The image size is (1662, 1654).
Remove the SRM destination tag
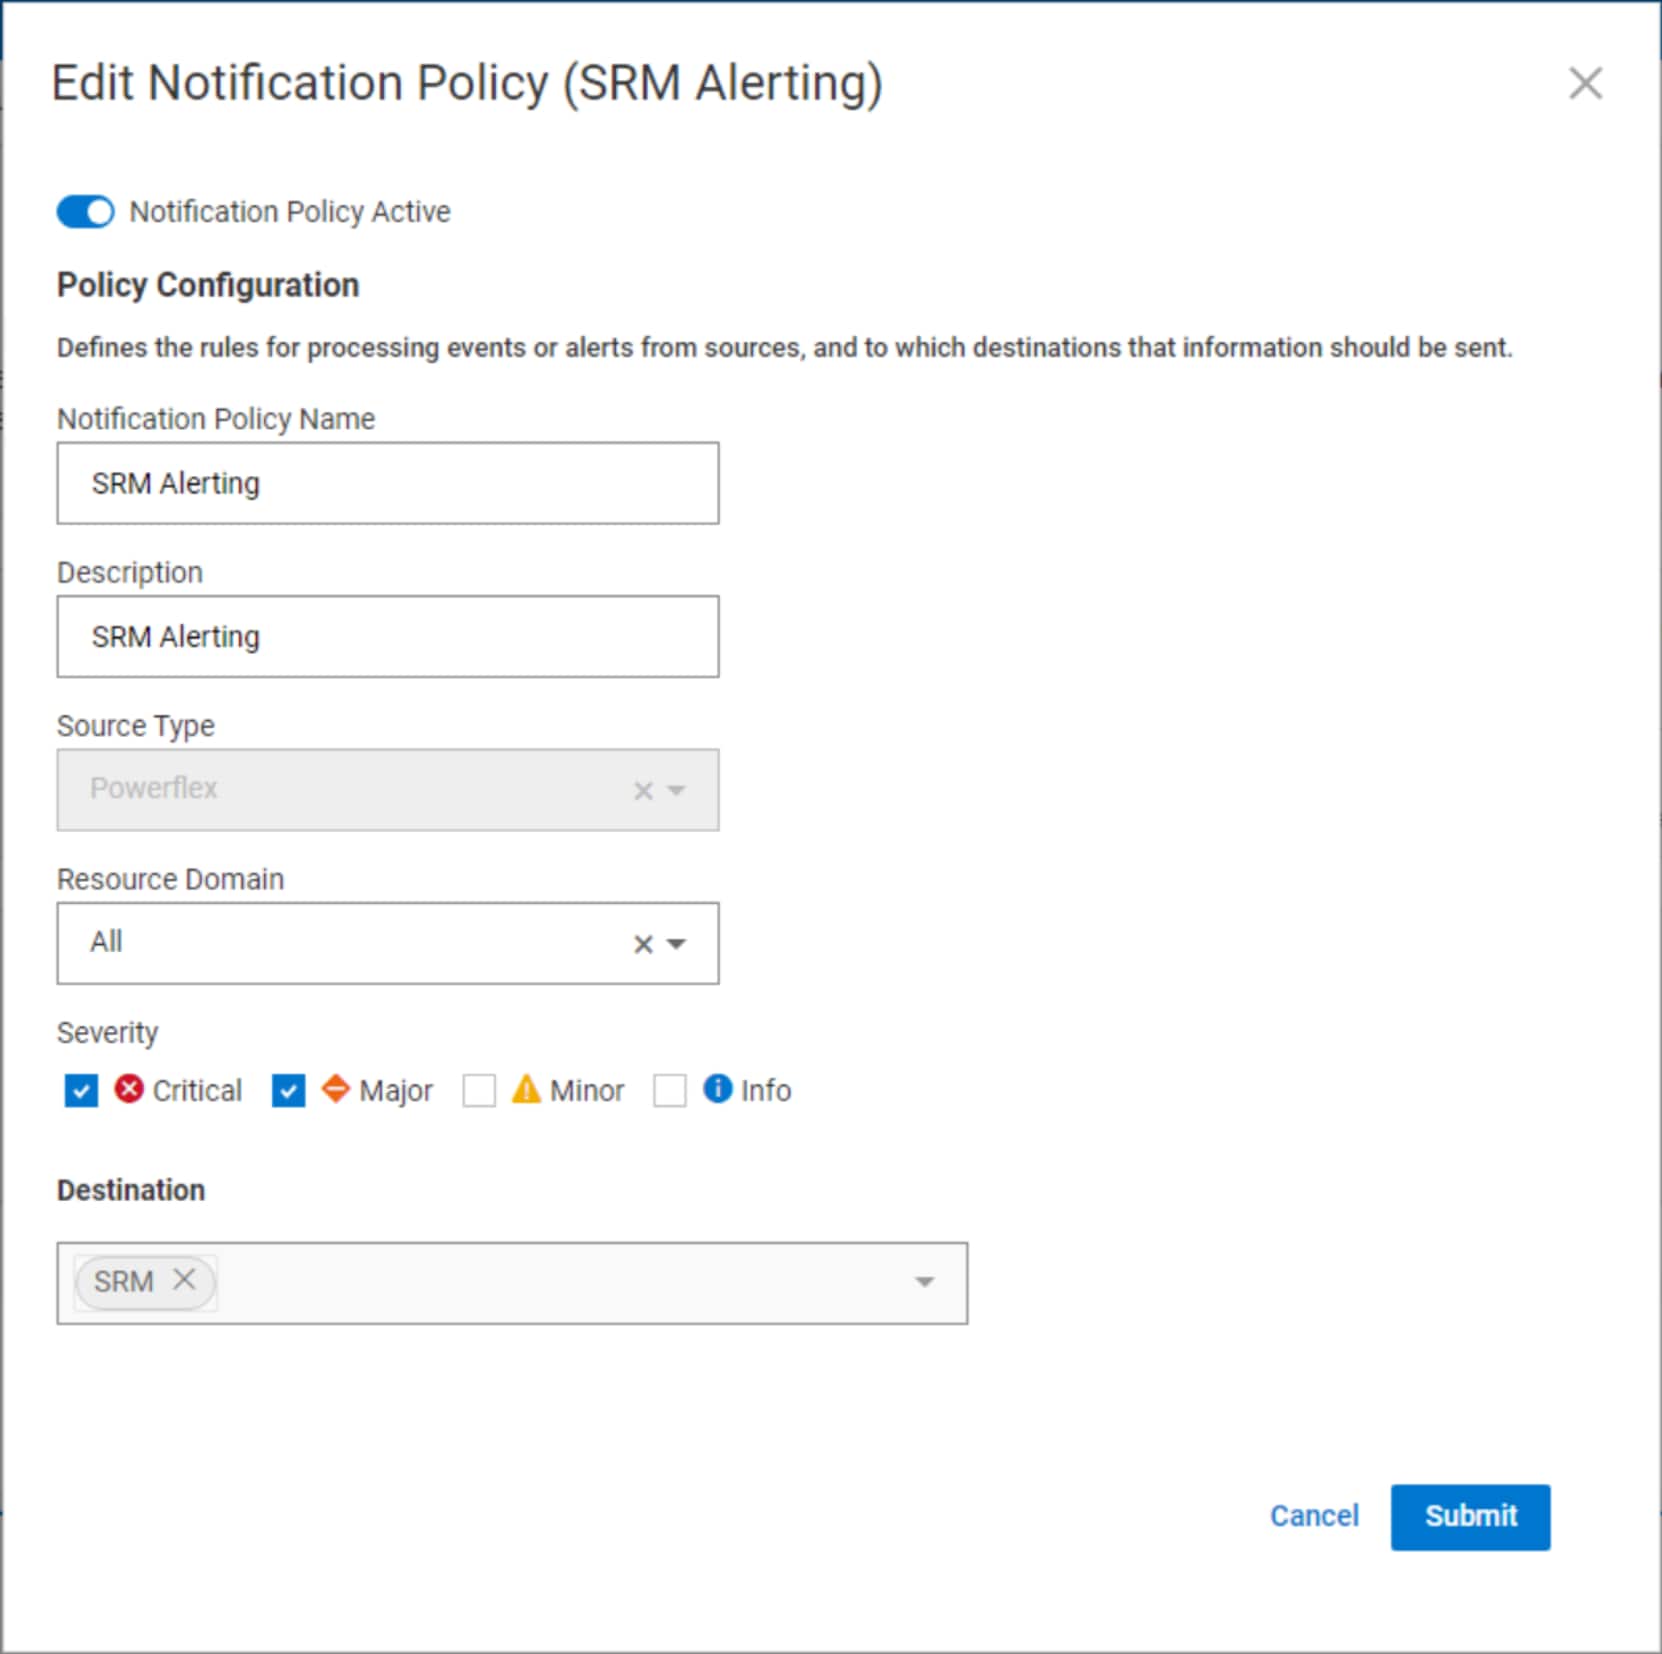point(184,1279)
